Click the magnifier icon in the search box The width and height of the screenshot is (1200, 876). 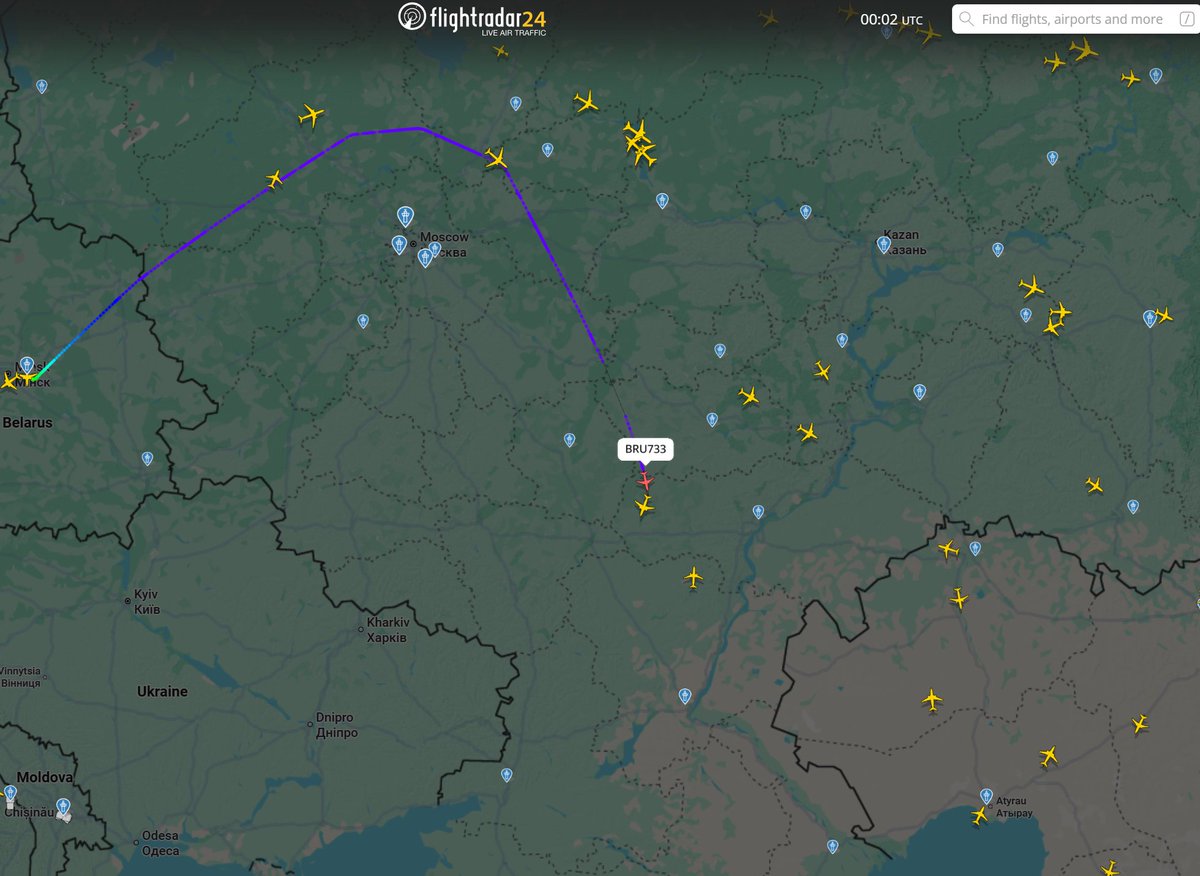click(966, 19)
